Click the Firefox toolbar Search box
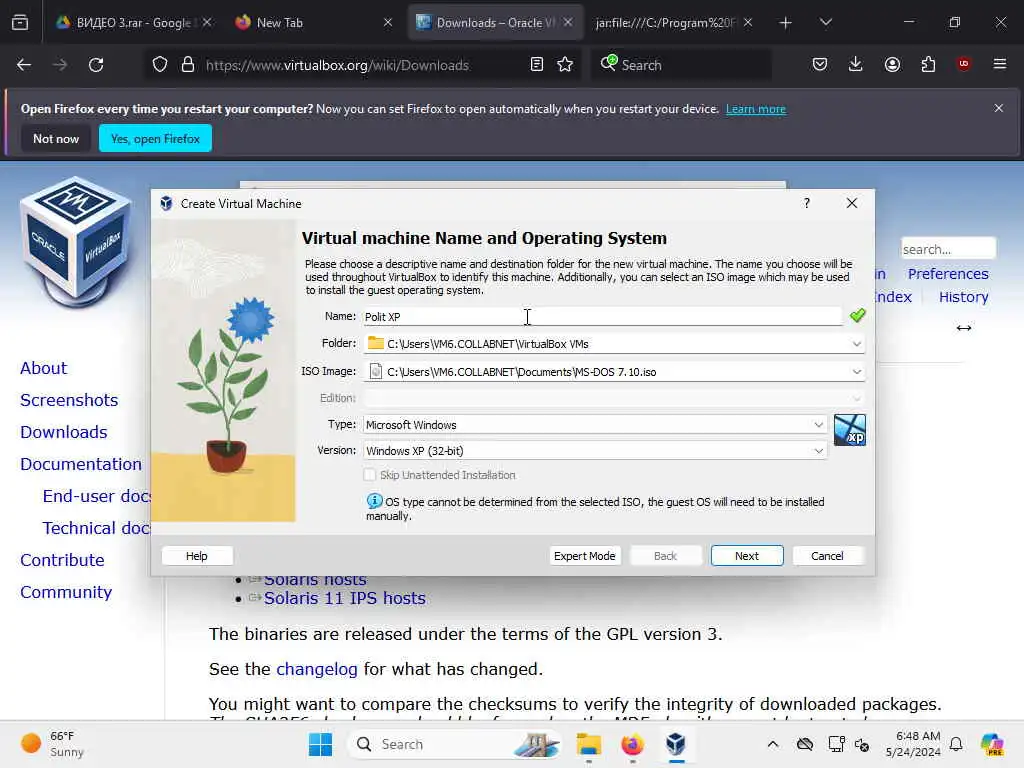This screenshot has width=1024, height=768. [682, 65]
